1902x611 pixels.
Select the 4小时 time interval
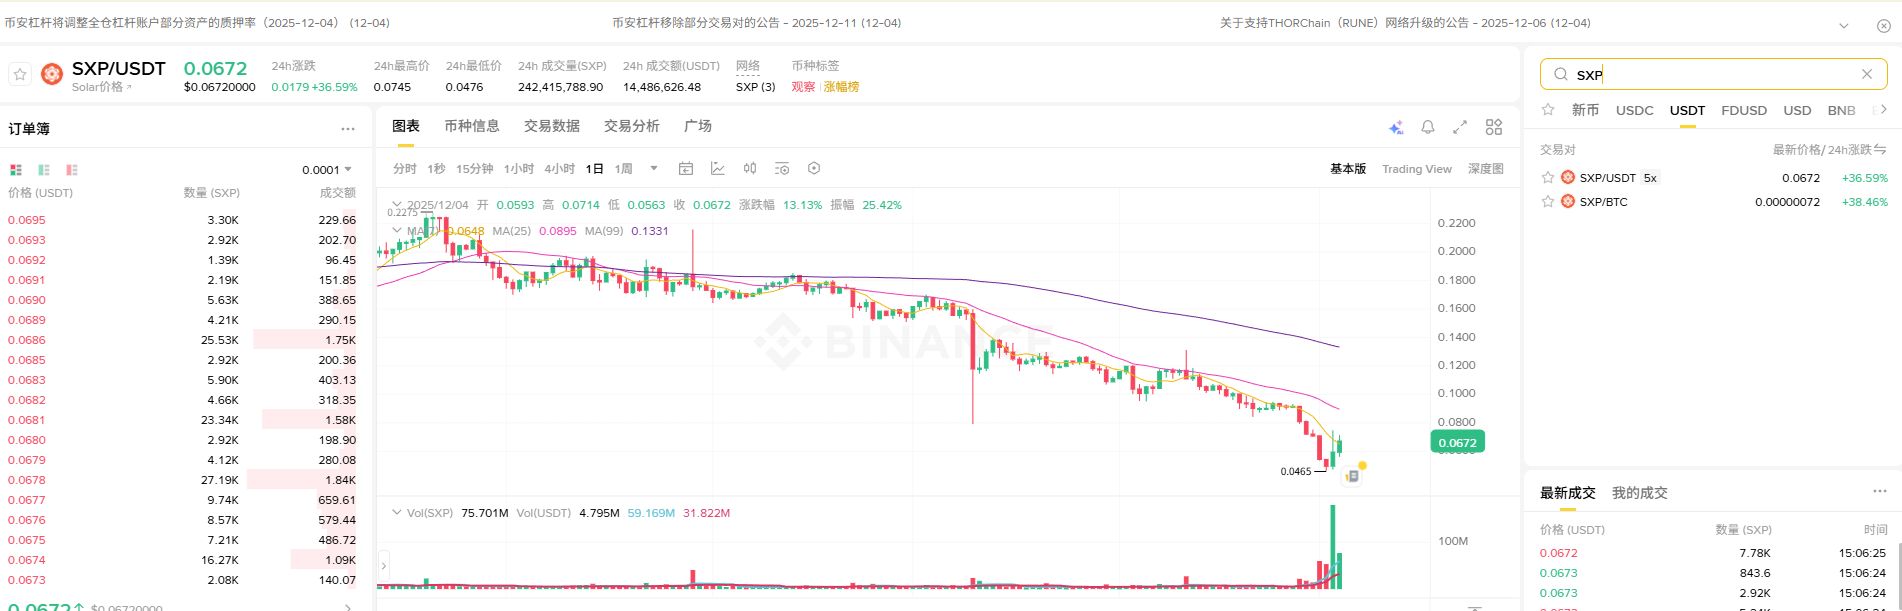pos(560,169)
